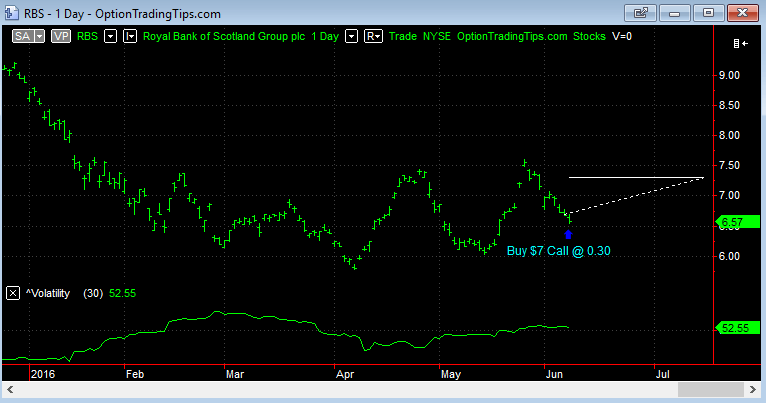
Task: Click the window restore-up icon in title bar
Action: tap(640, 13)
